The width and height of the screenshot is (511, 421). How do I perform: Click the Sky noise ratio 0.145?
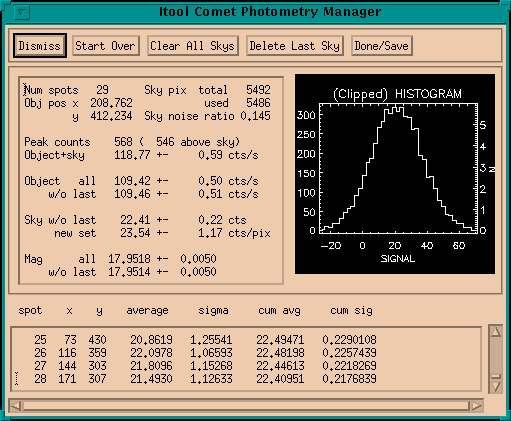[x=255, y=116]
